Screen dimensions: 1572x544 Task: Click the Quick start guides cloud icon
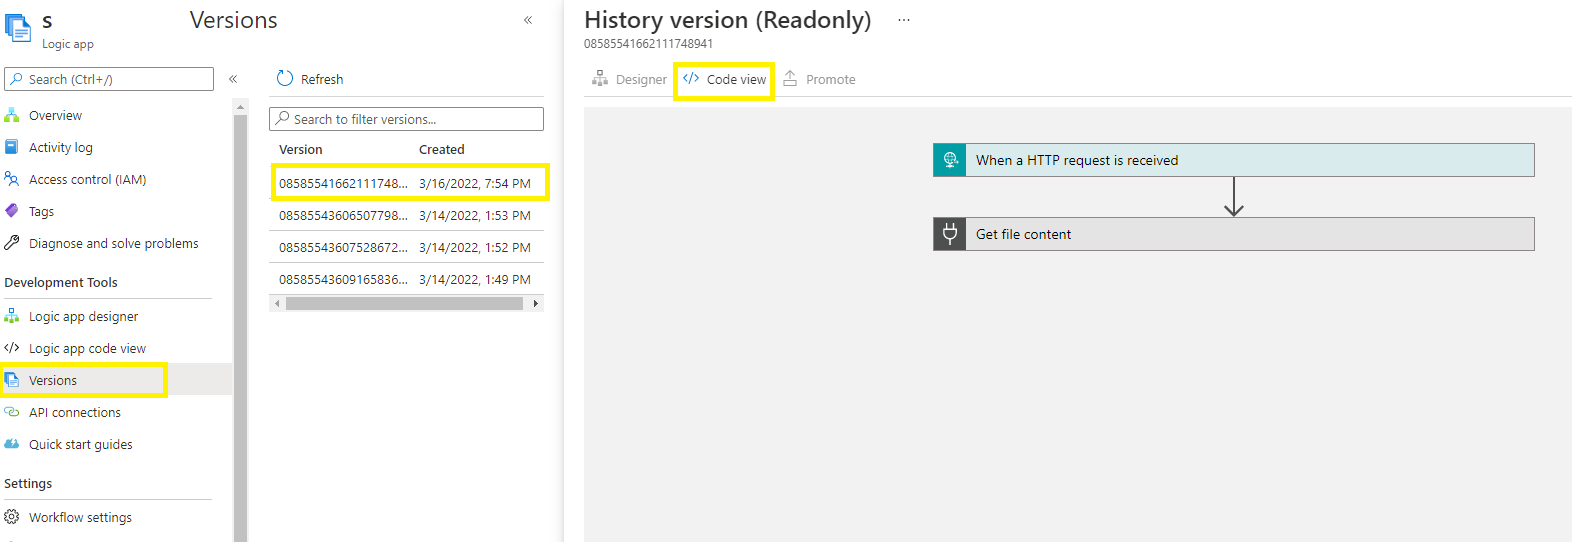tap(12, 444)
